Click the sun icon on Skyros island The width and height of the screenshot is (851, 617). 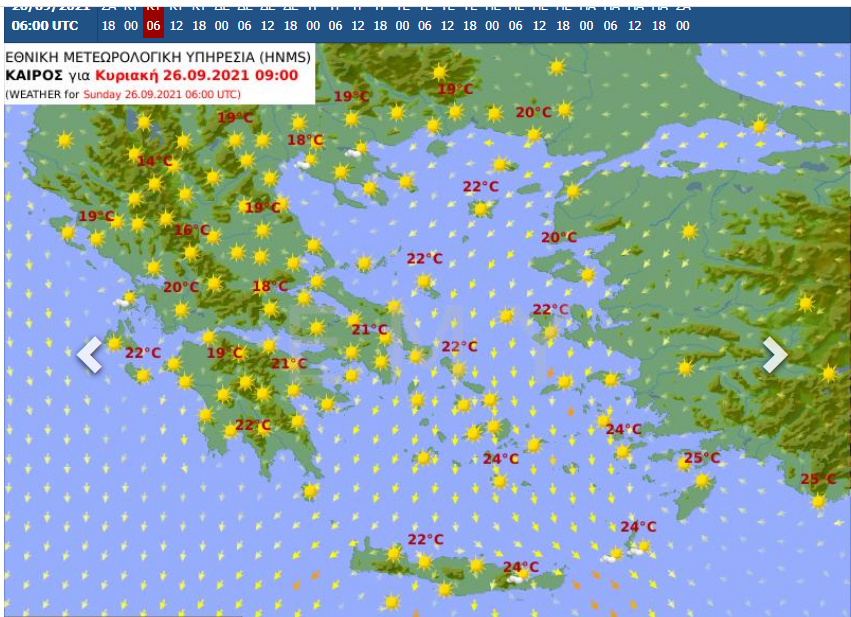[423, 281]
